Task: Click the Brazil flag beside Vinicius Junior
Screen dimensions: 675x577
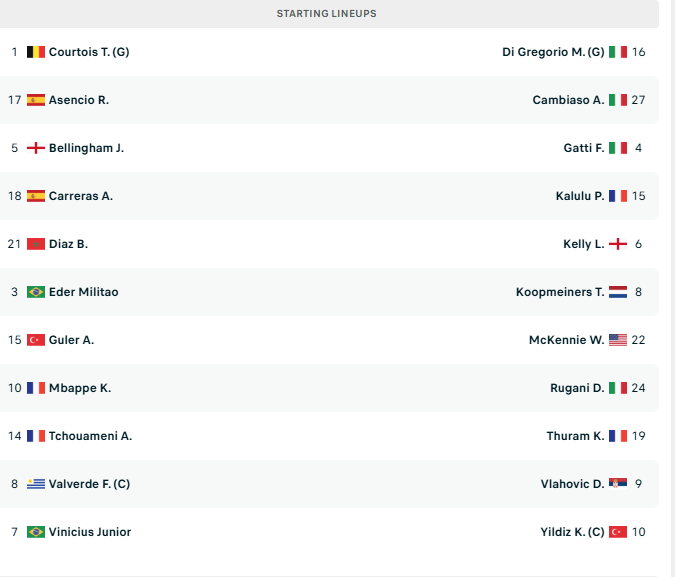Action: click(36, 532)
